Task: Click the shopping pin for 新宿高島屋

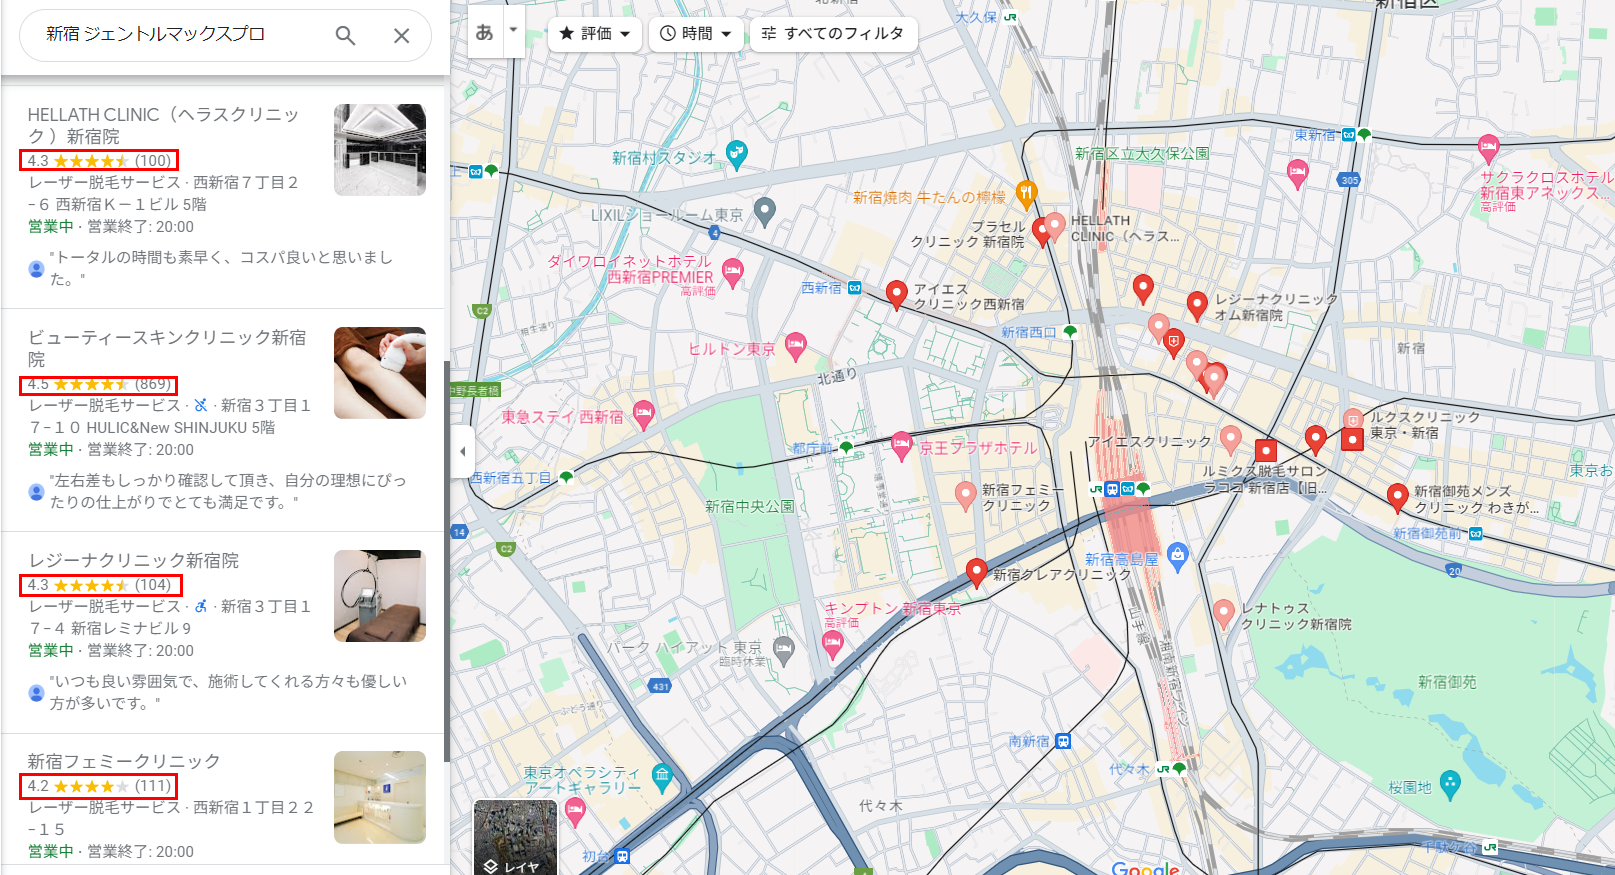Action: [x=1178, y=557]
